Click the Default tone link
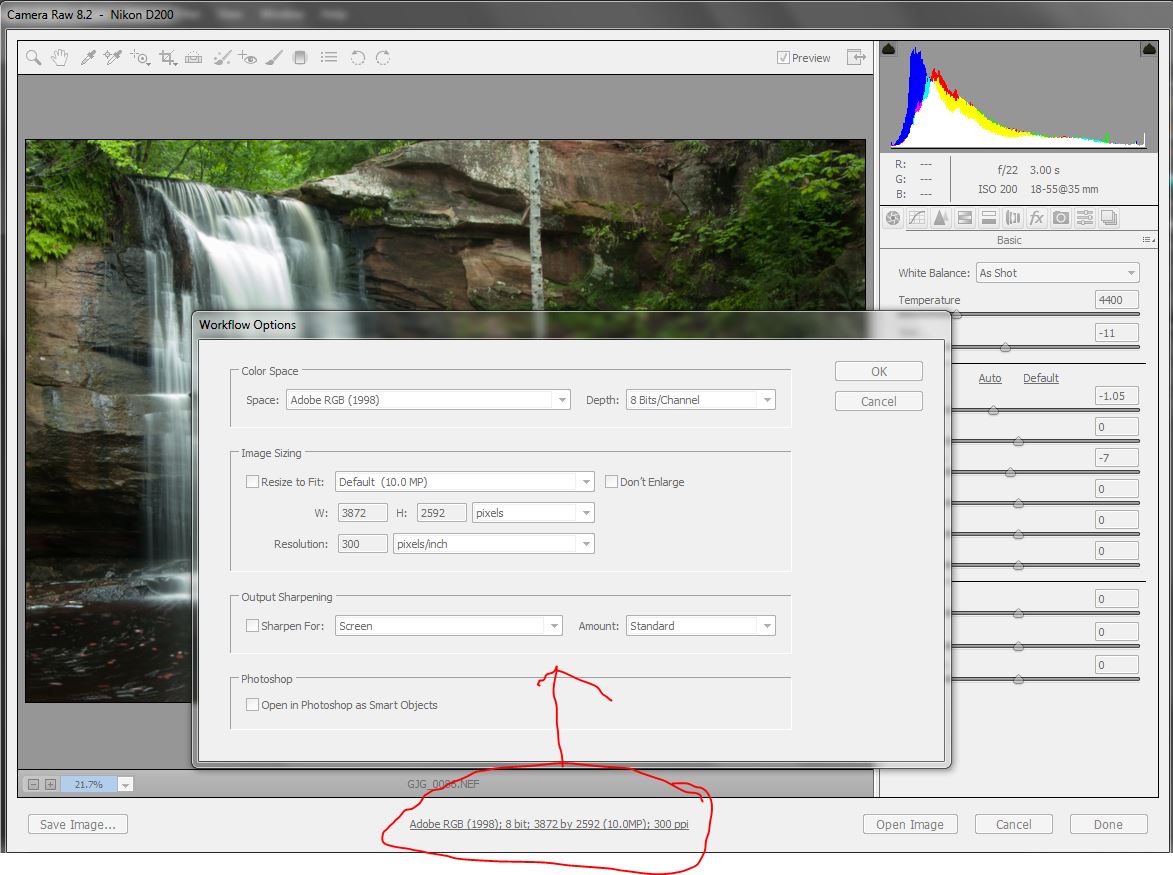The height and width of the screenshot is (875, 1173). click(1041, 378)
